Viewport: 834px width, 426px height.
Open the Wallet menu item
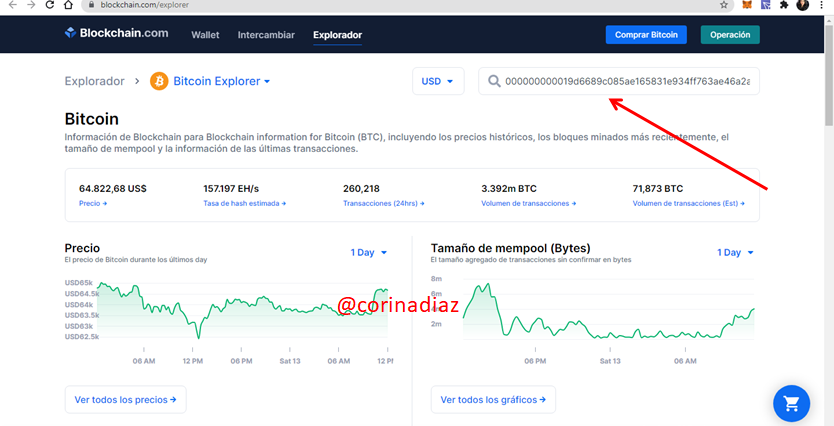[x=205, y=35]
